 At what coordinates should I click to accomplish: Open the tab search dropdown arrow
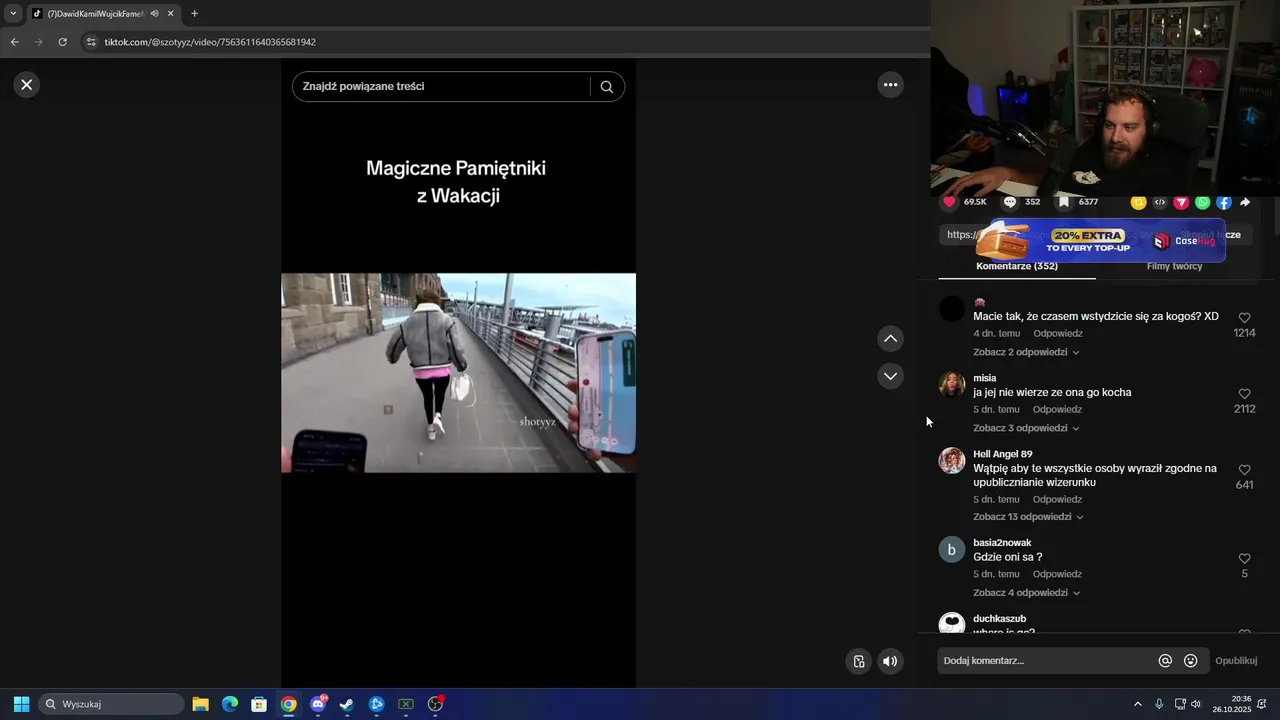click(13, 14)
